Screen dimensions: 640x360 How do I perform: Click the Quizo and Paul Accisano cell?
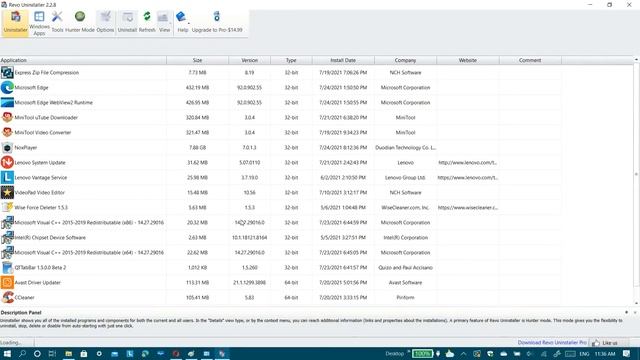pos(405,267)
